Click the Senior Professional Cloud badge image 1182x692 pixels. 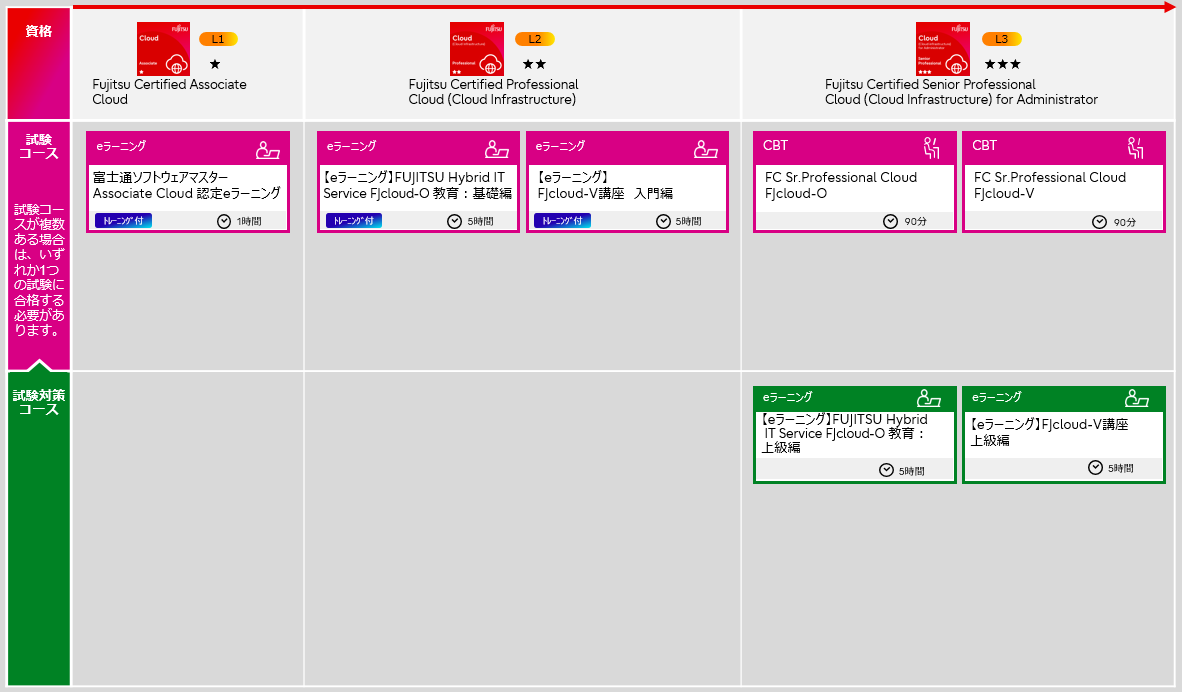(942, 49)
